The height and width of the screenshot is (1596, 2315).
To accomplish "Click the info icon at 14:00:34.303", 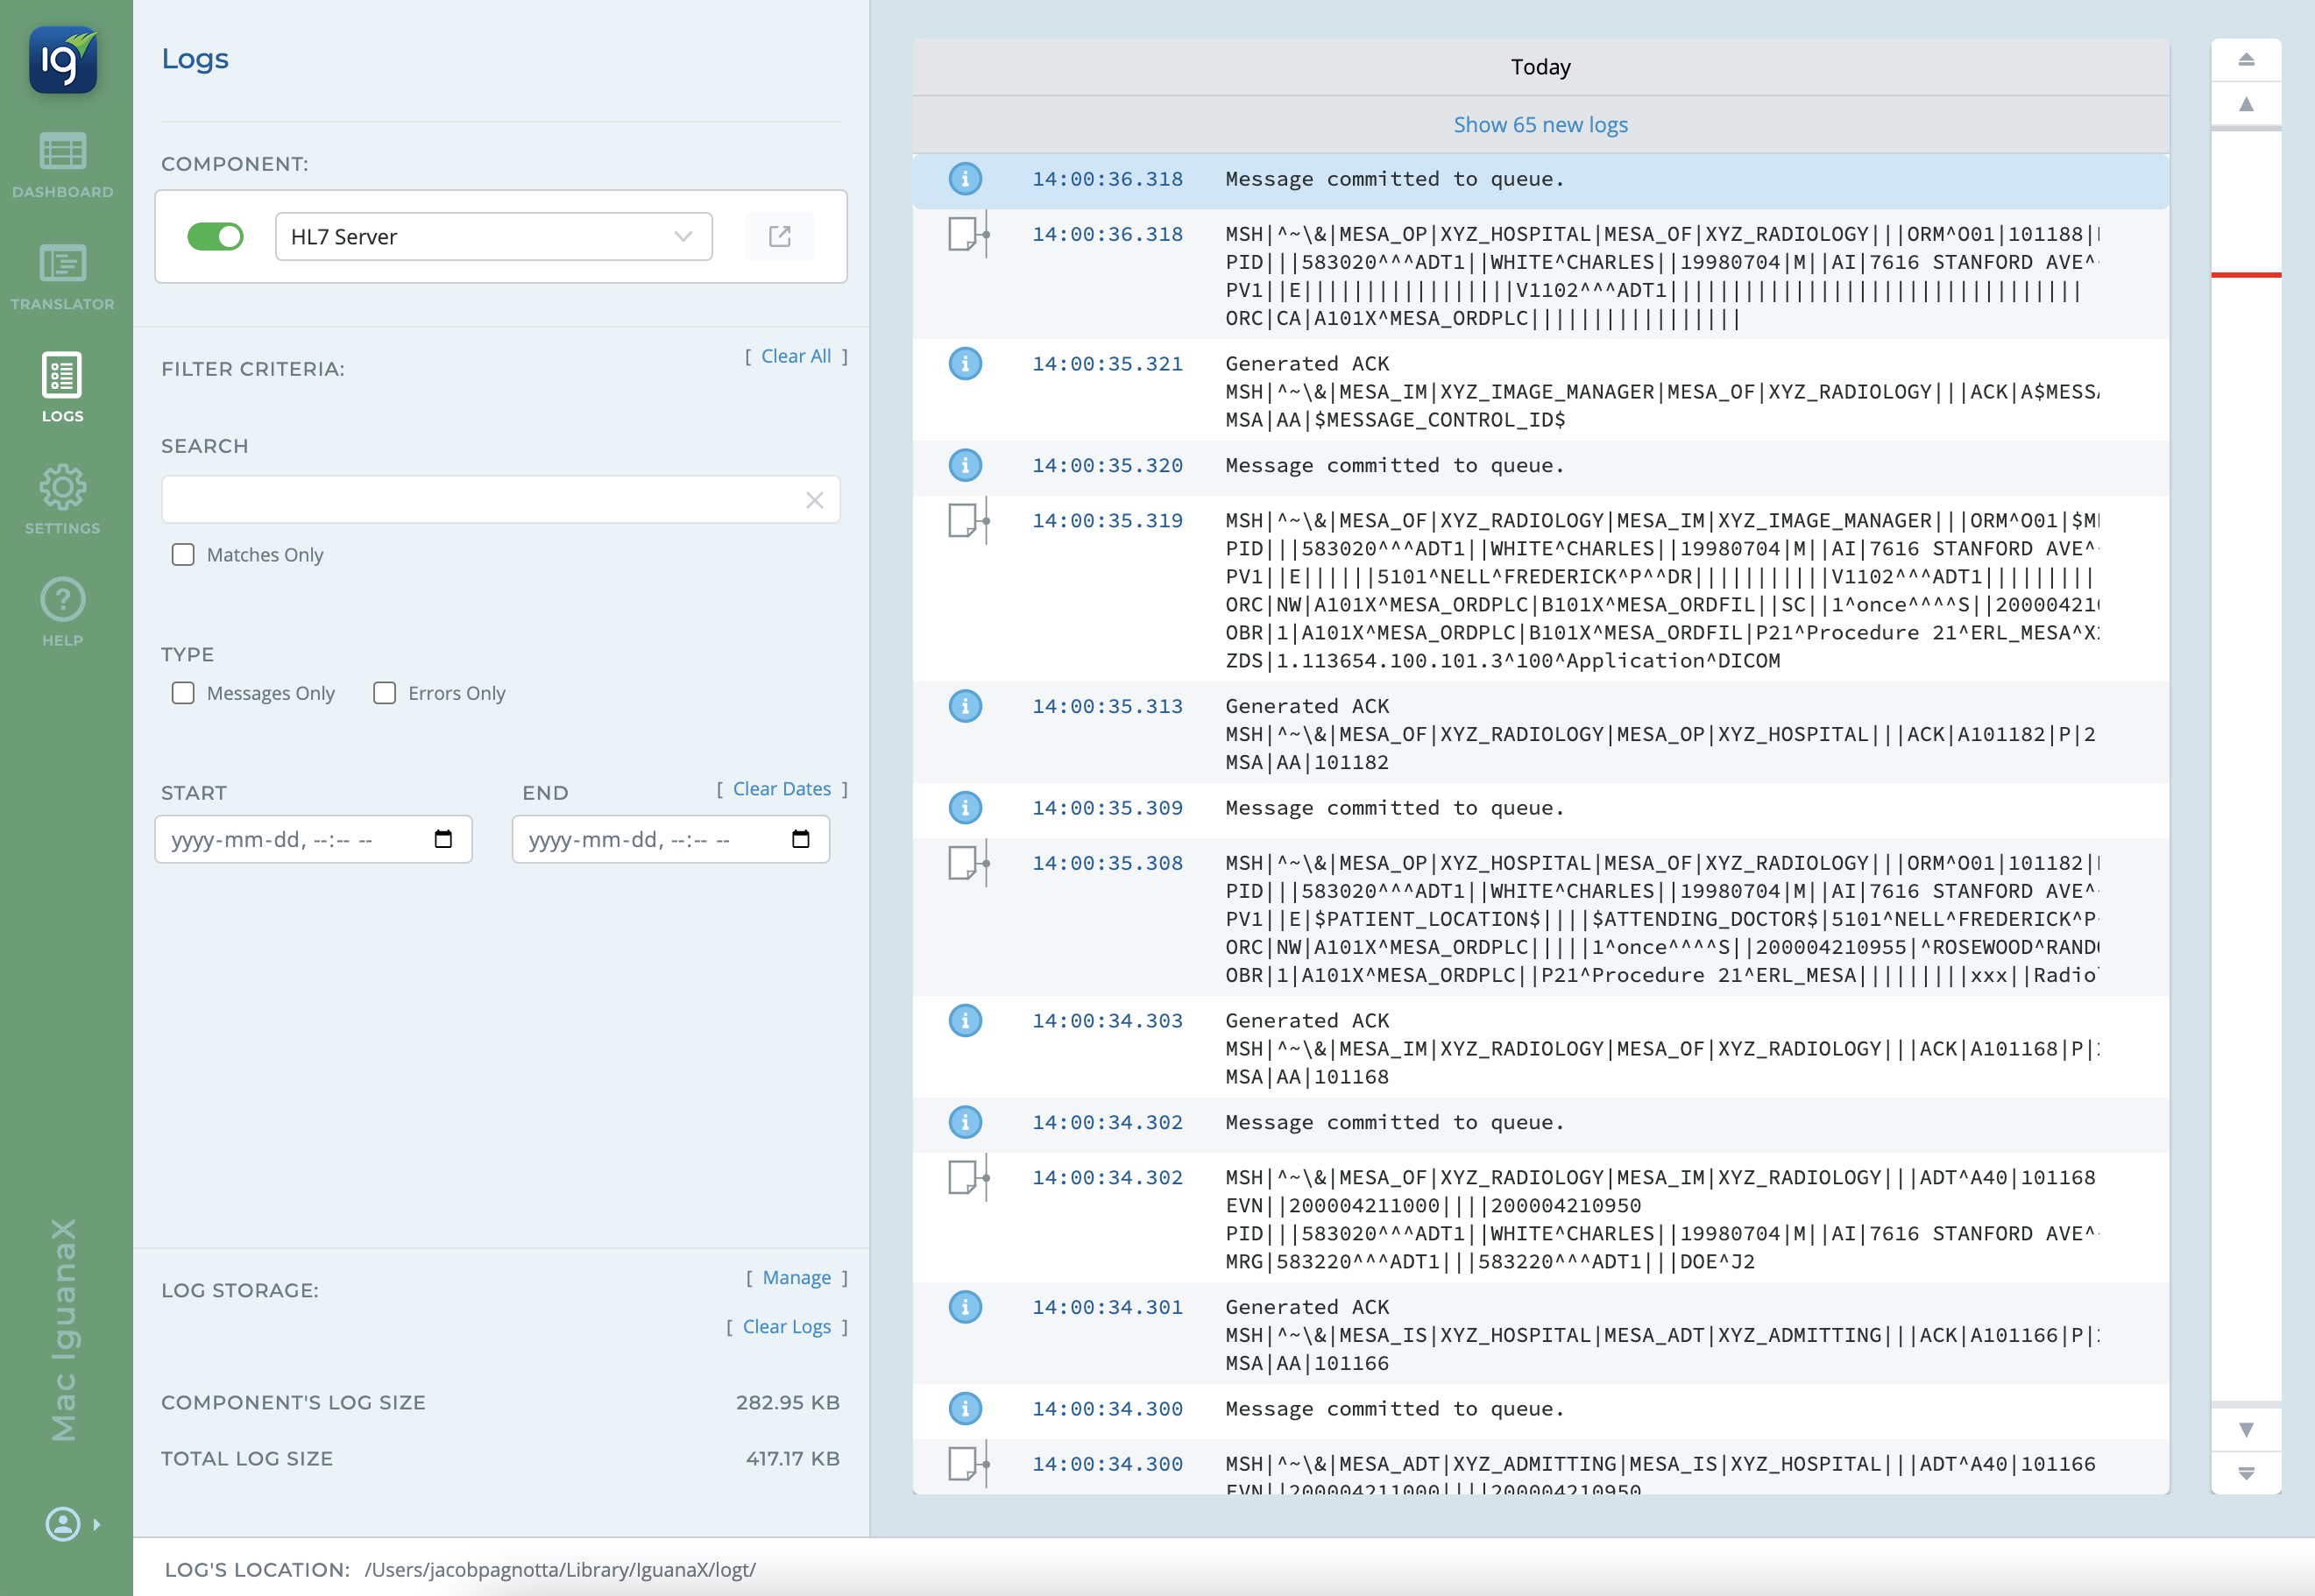I will [x=965, y=1021].
